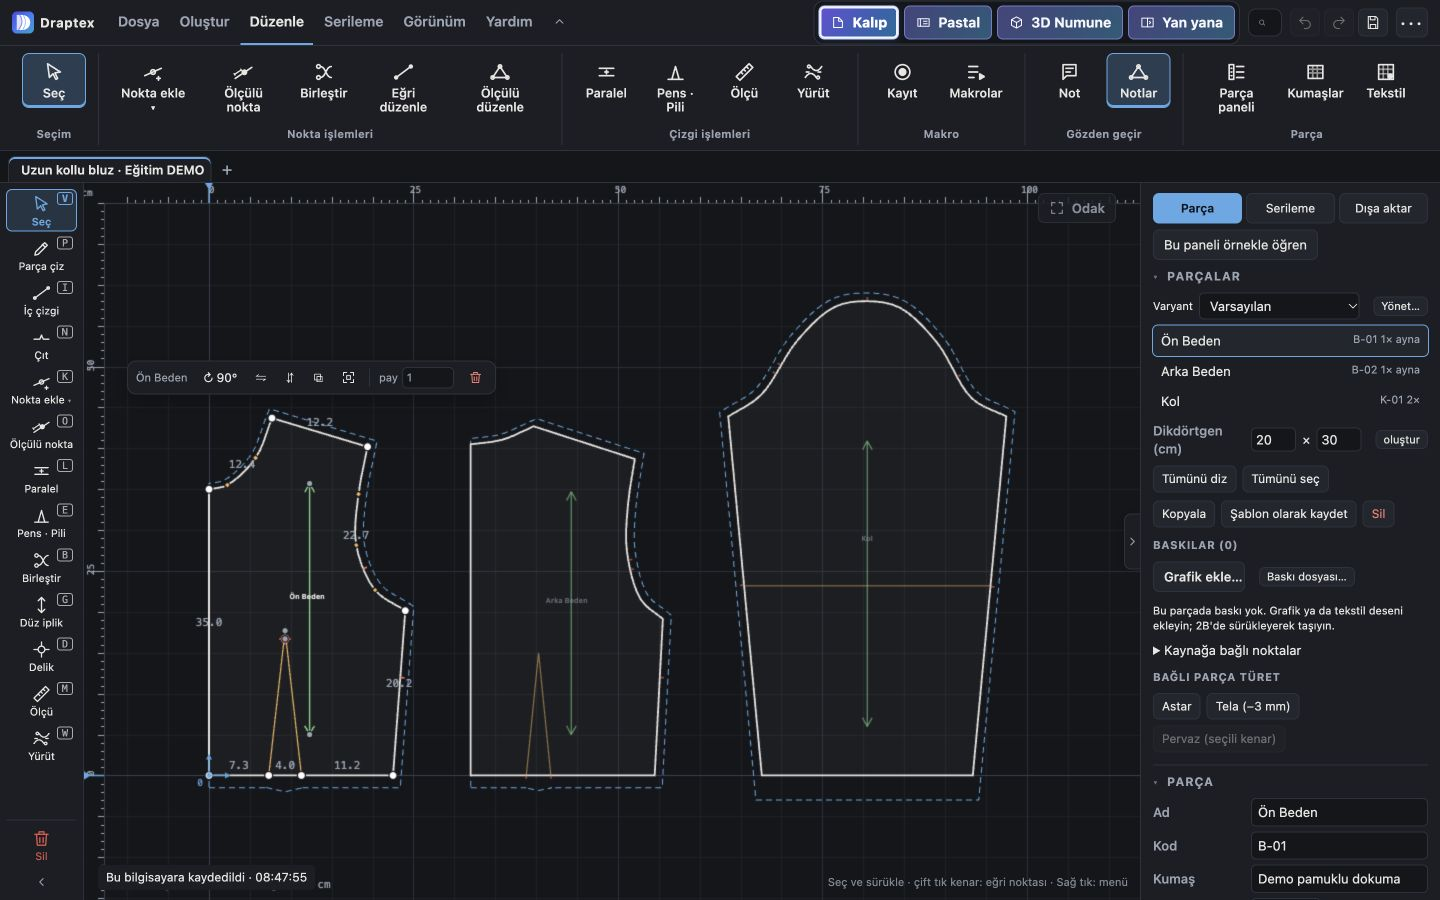This screenshot has height=900, width=1440.
Task: Toggle the Parça paneli
Action: click(1236, 86)
